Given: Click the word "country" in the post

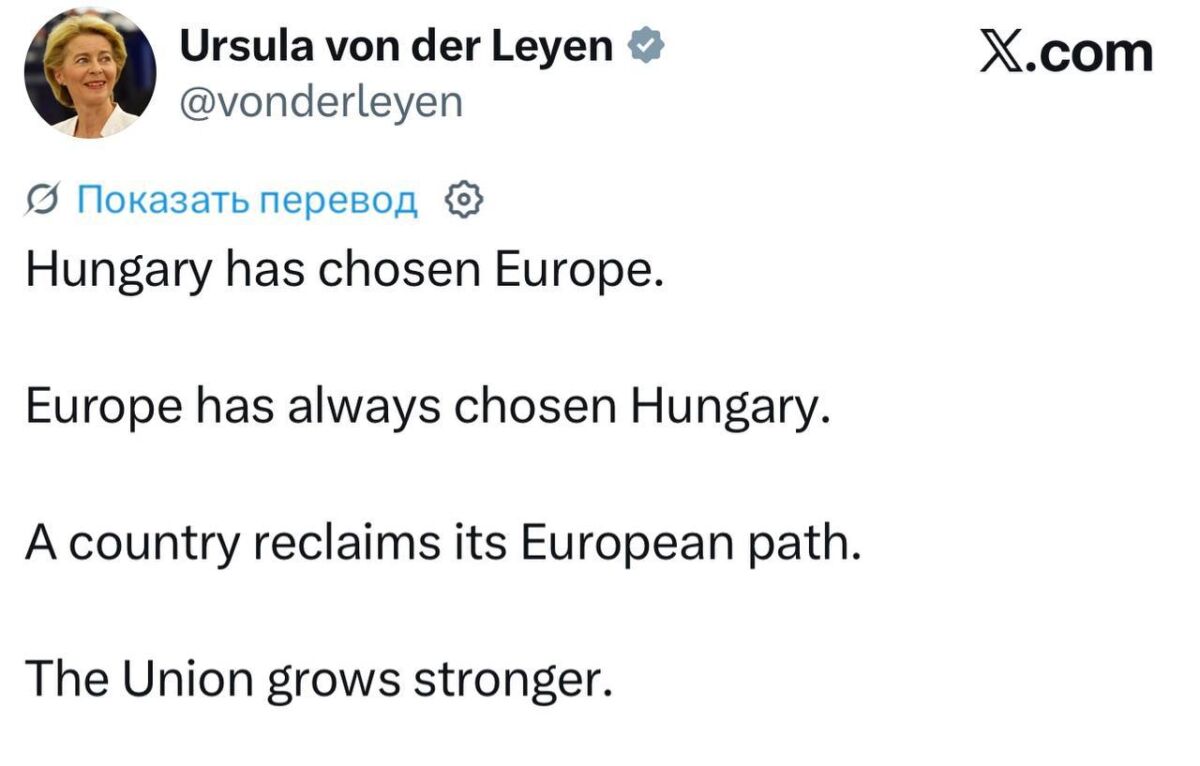Looking at the screenshot, I should (x=164, y=545).
